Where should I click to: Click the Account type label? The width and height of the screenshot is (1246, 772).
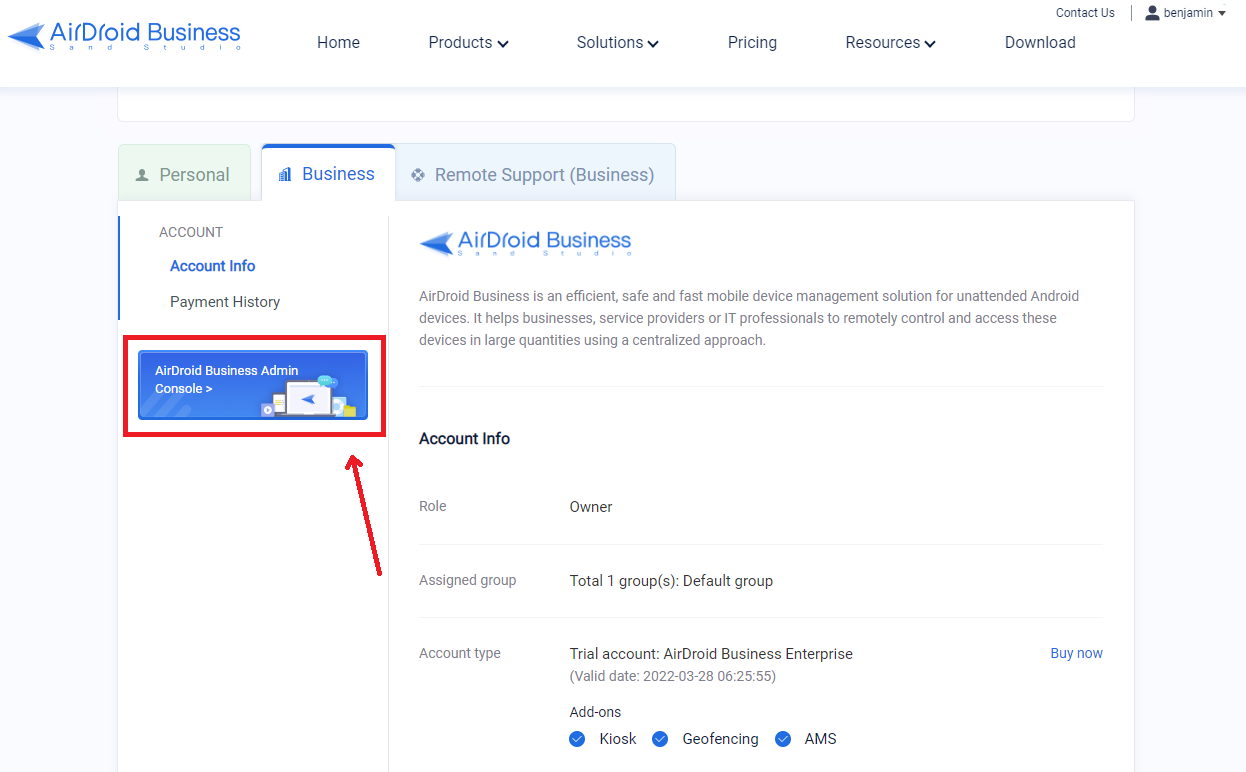point(460,653)
